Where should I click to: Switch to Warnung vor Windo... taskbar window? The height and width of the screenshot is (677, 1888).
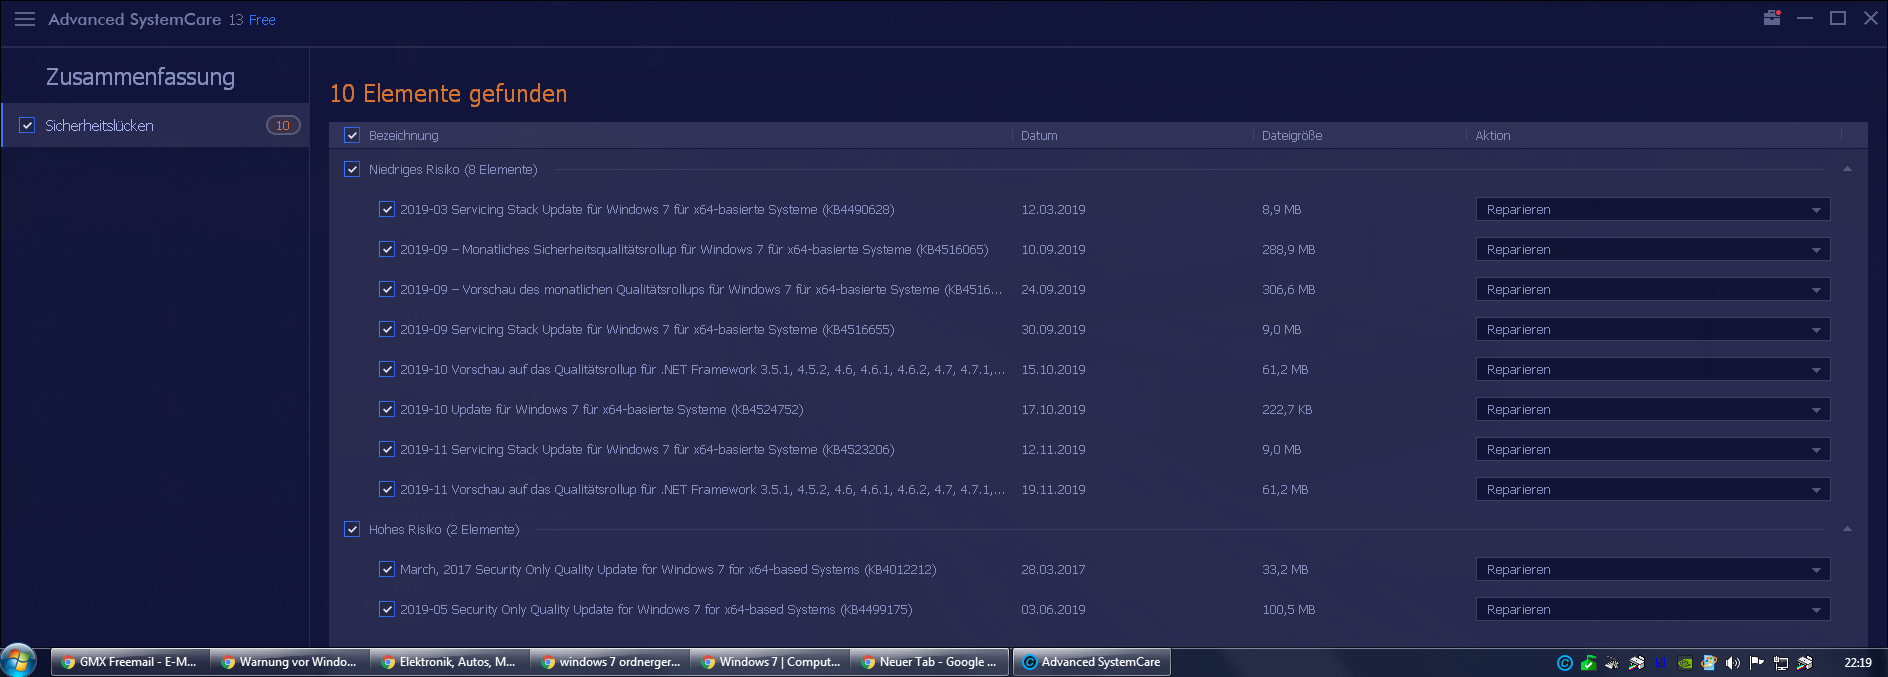[290, 662]
